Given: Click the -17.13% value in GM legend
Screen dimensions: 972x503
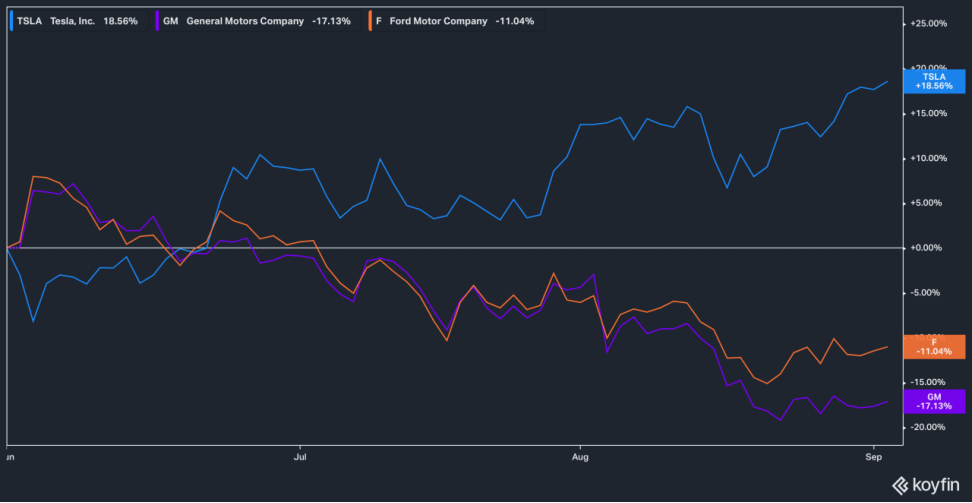Looking at the screenshot, I should [x=331, y=21].
